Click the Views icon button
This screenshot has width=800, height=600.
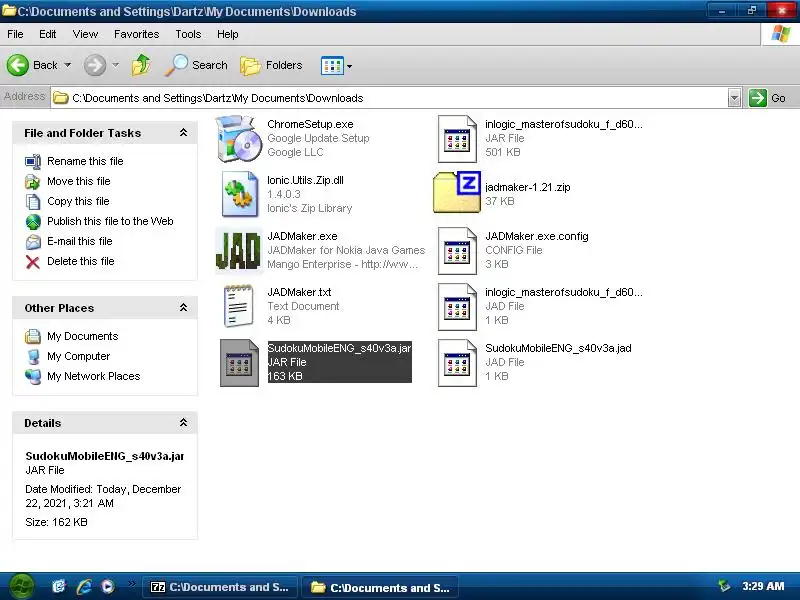[x=332, y=66]
